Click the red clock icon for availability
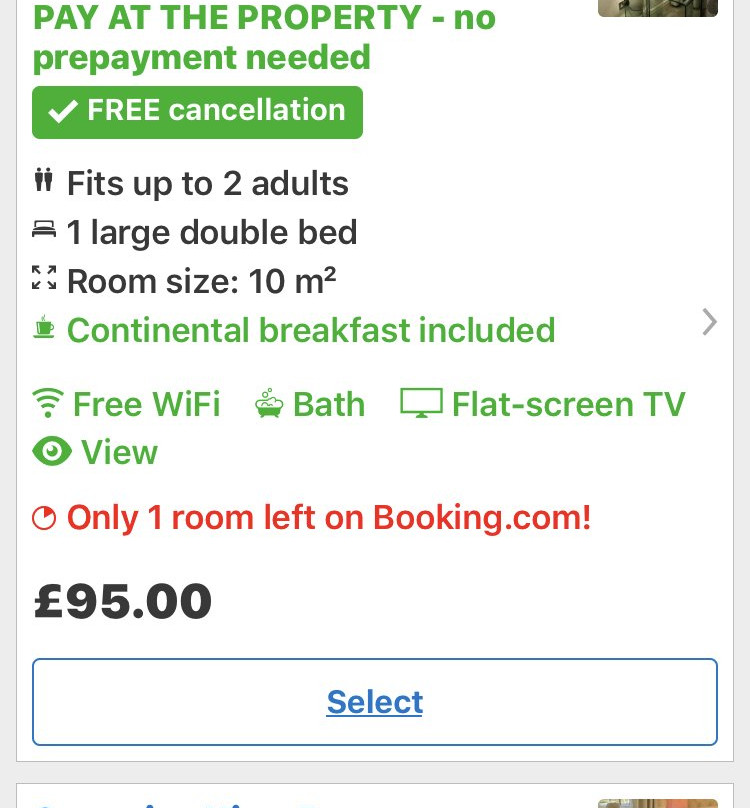The image size is (750, 808). coord(44,517)
